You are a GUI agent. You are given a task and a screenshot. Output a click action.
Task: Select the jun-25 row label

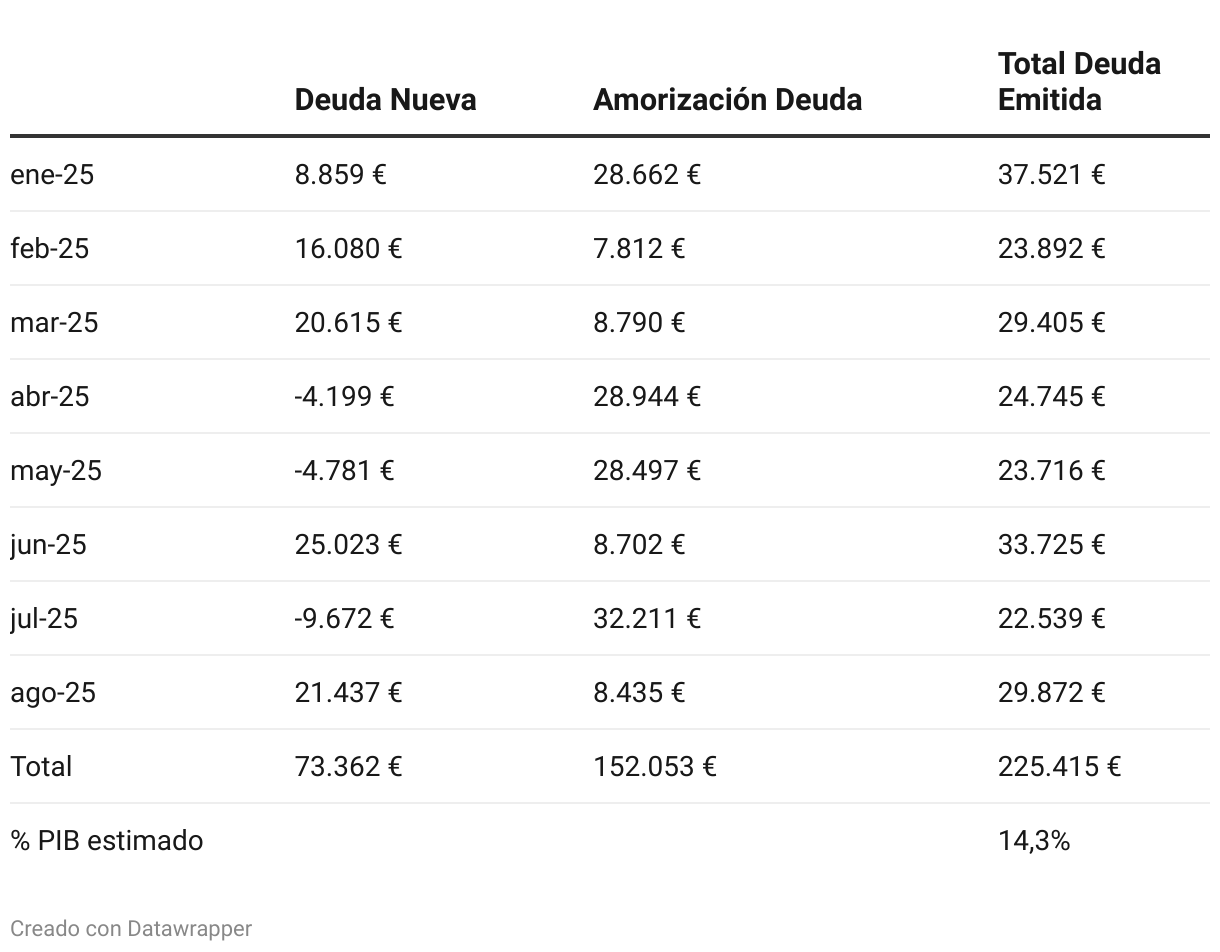tap(48, 544)
